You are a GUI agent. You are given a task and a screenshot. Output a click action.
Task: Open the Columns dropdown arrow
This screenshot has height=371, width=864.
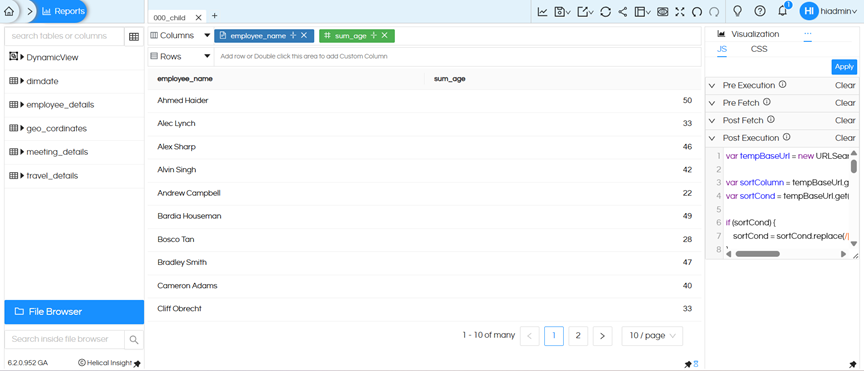[x=207, y=35]
